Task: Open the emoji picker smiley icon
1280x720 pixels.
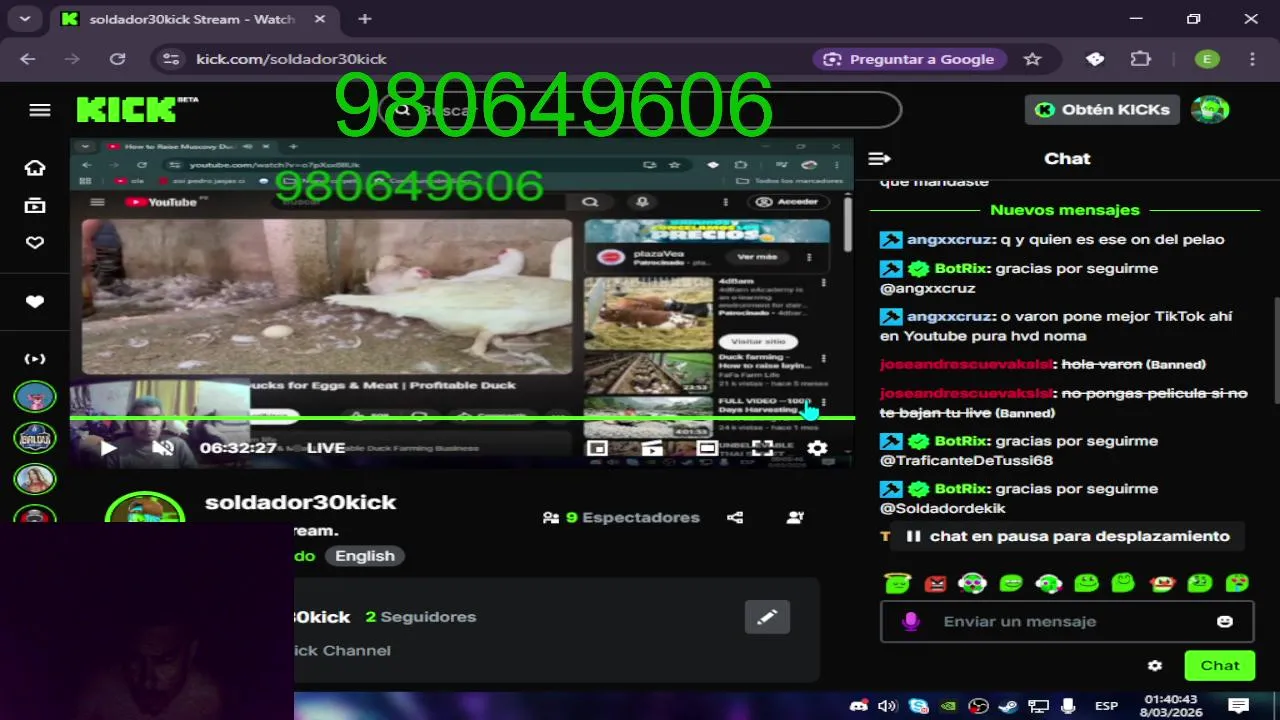Action: tap(1224, 622)
